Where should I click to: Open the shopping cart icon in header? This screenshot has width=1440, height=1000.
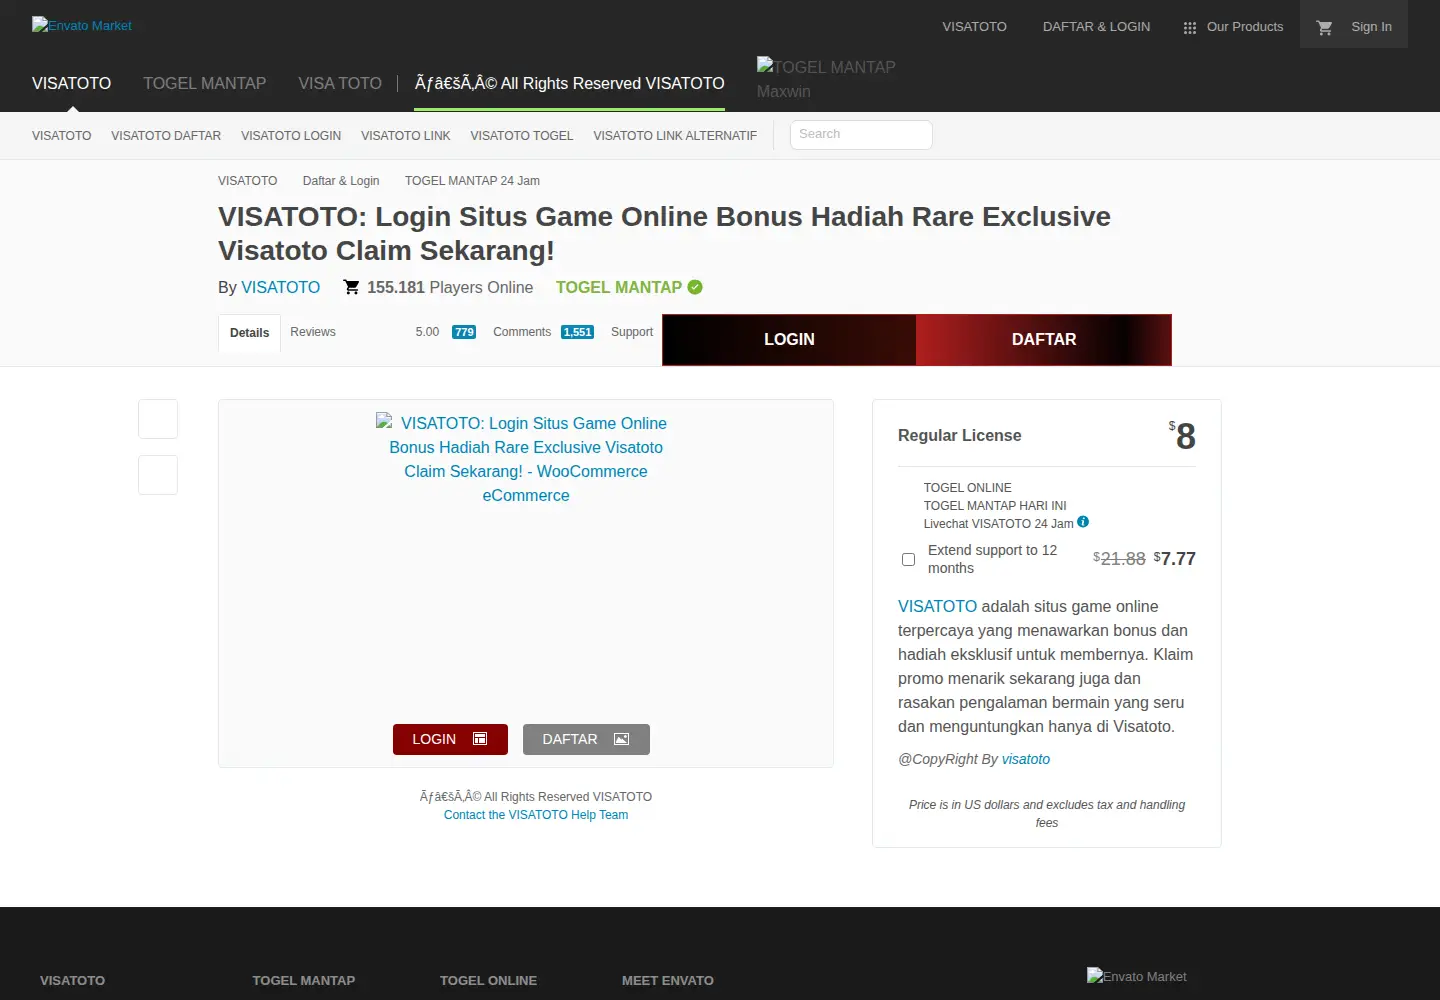(x=1325, y=27)
